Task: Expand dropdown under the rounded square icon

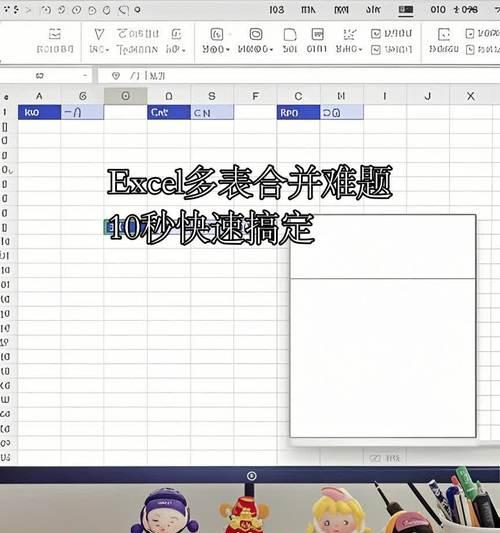Action: coord(271,50)
